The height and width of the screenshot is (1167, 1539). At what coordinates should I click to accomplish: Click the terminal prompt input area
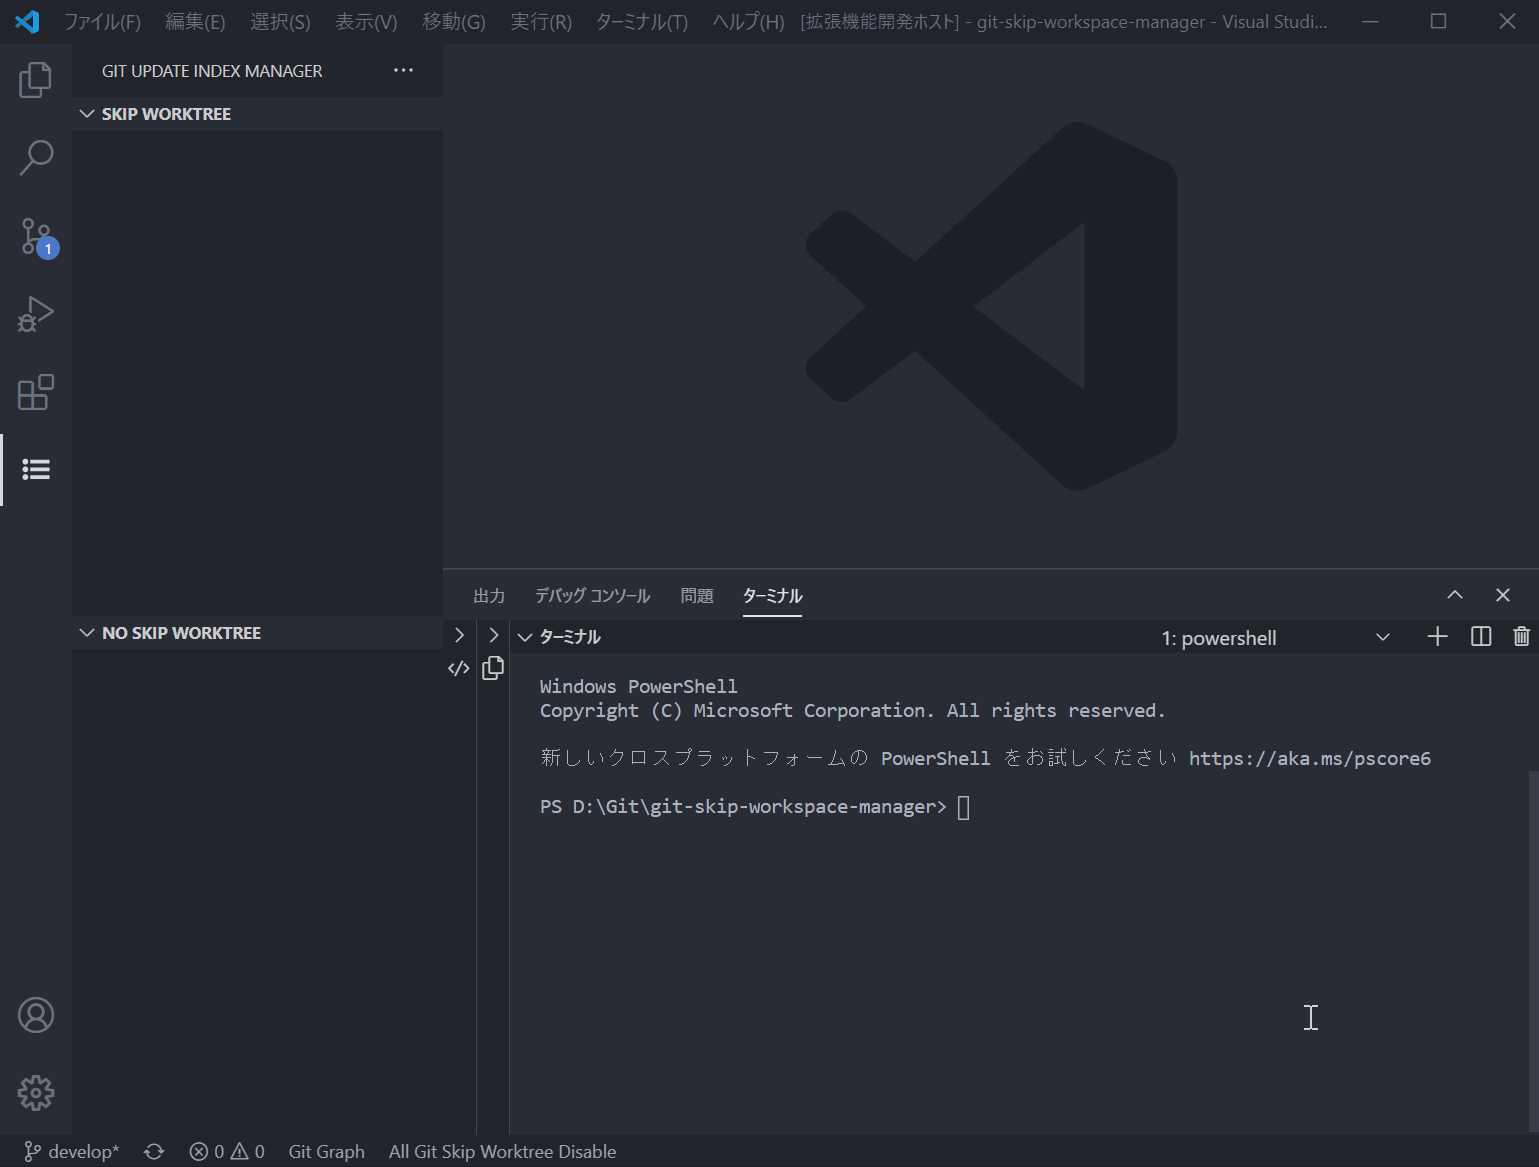click(x=963, y=807)
